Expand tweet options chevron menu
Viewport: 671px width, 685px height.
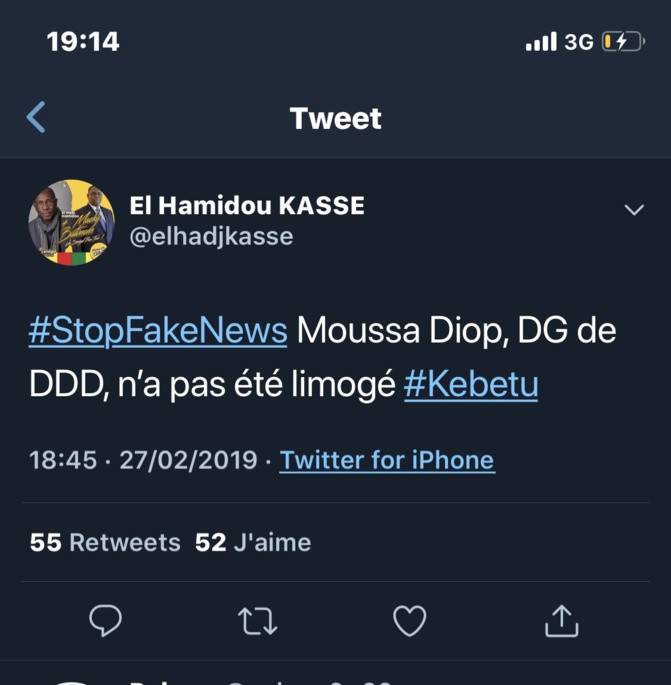click(x=634, y=210)
